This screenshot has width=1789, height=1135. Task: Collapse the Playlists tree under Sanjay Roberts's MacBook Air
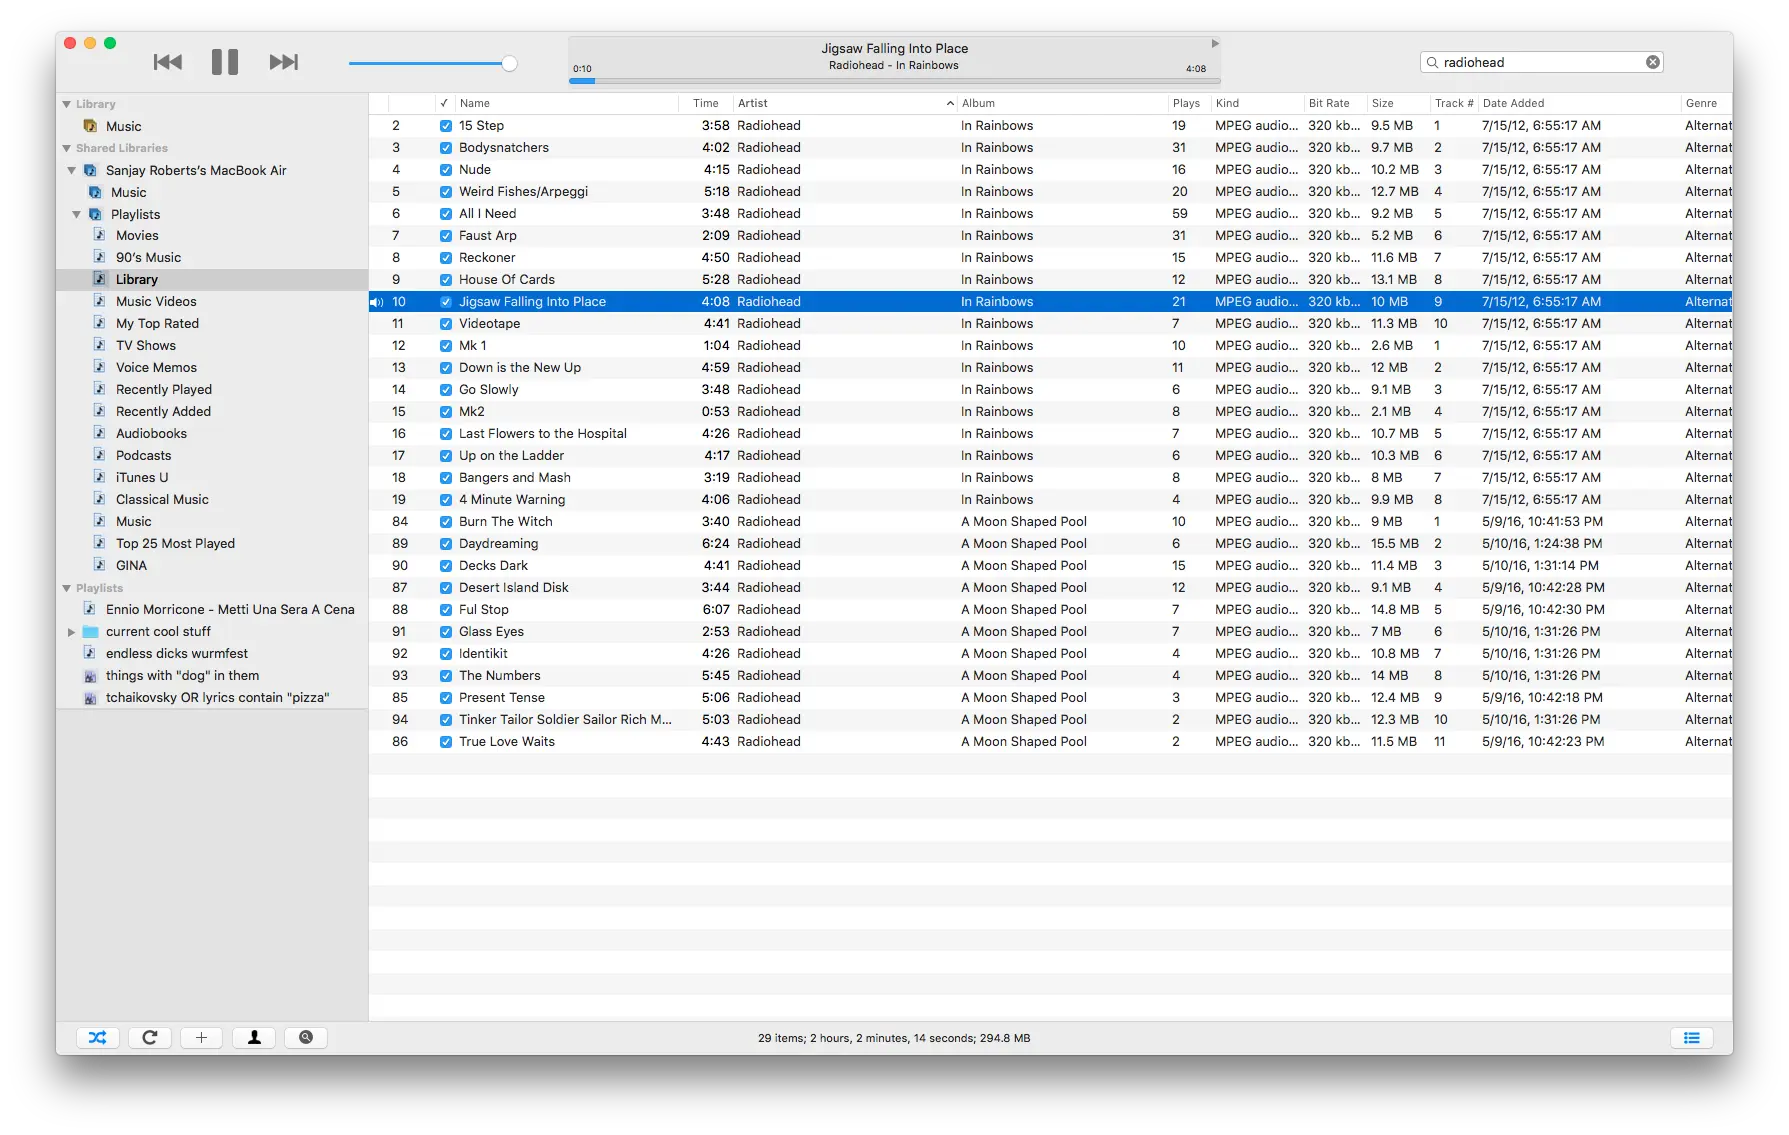(76, 213)
